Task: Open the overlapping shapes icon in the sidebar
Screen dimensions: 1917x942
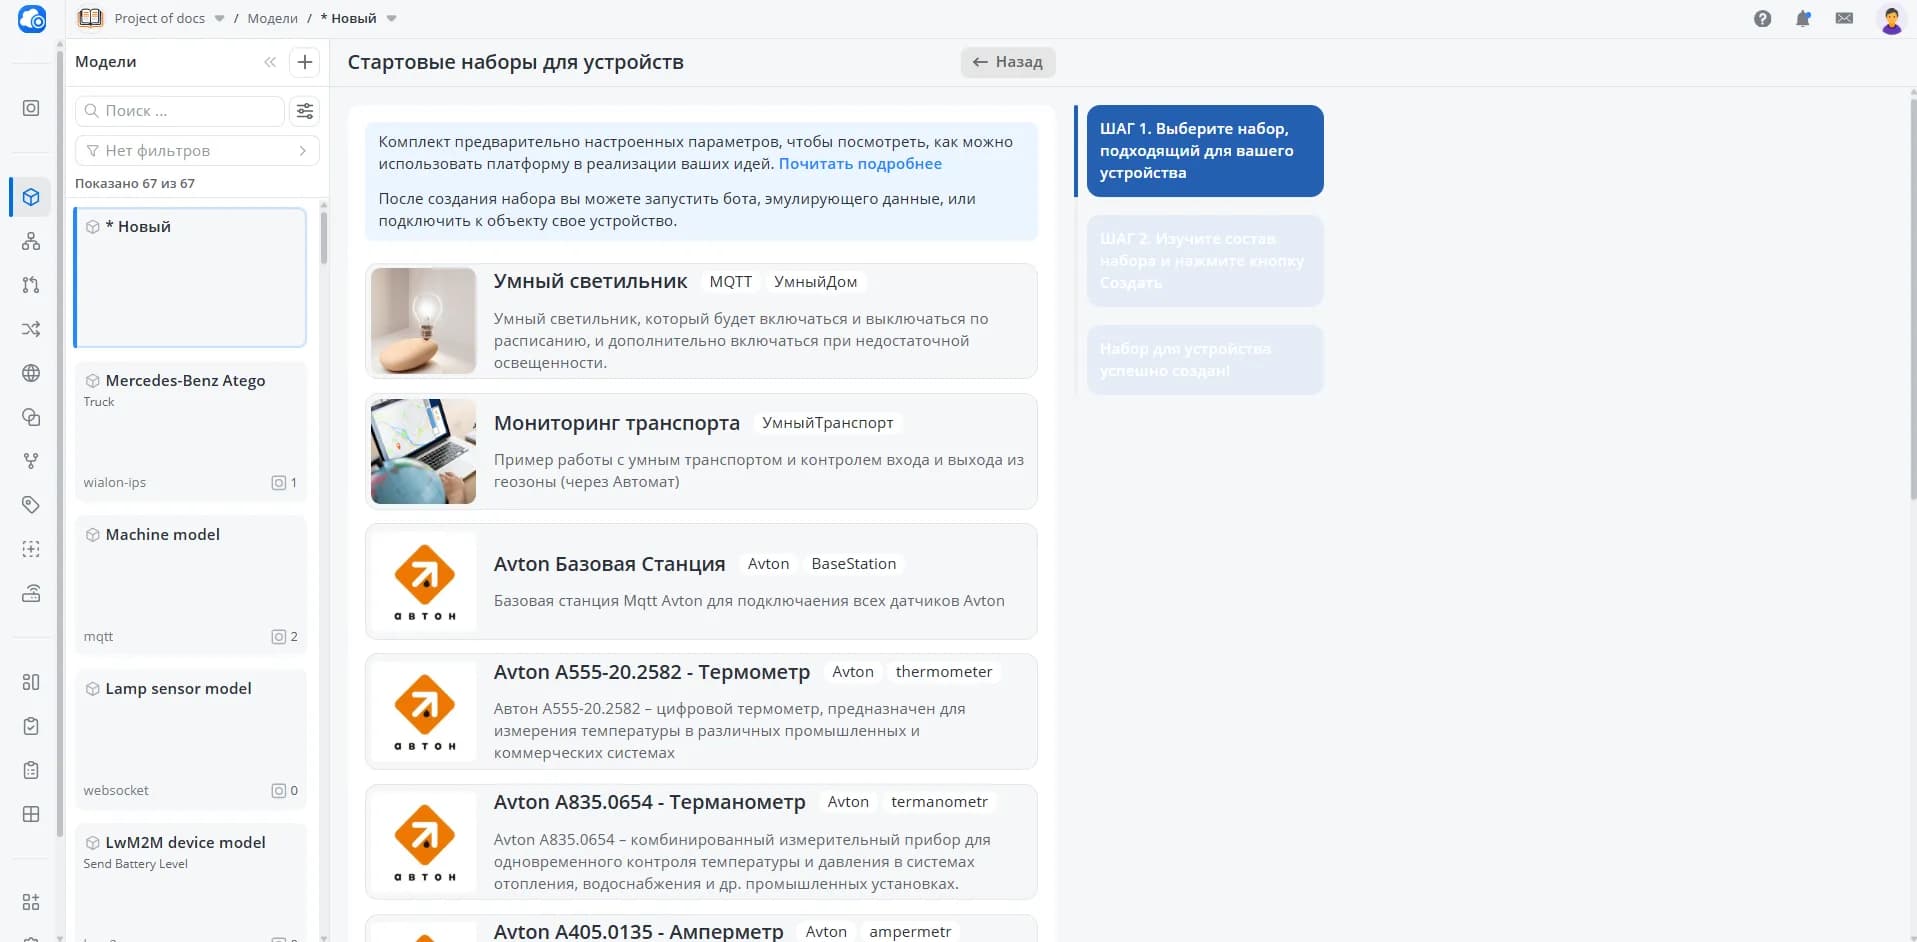Action: 31,417
